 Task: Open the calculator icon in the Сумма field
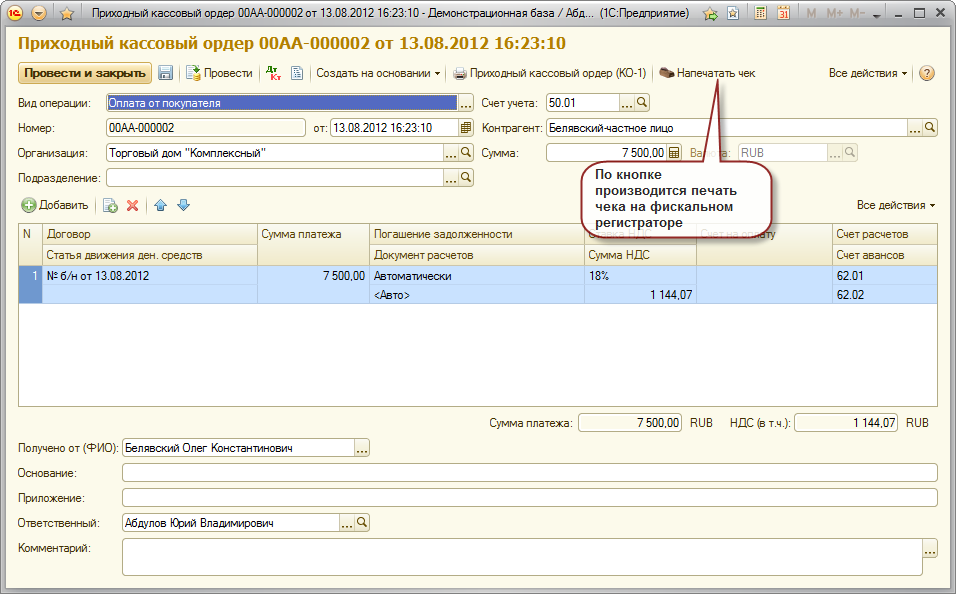tap(674, 153)
